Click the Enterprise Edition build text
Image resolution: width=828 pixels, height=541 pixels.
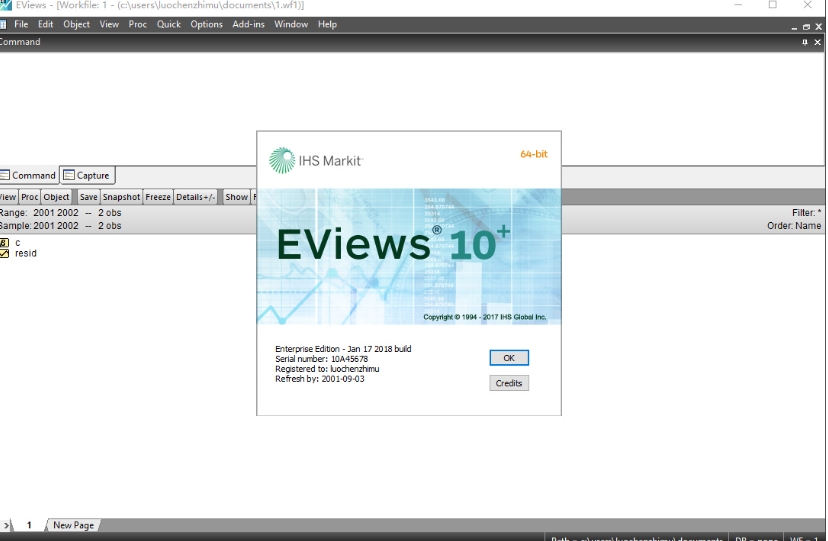[x=343, y=349]
